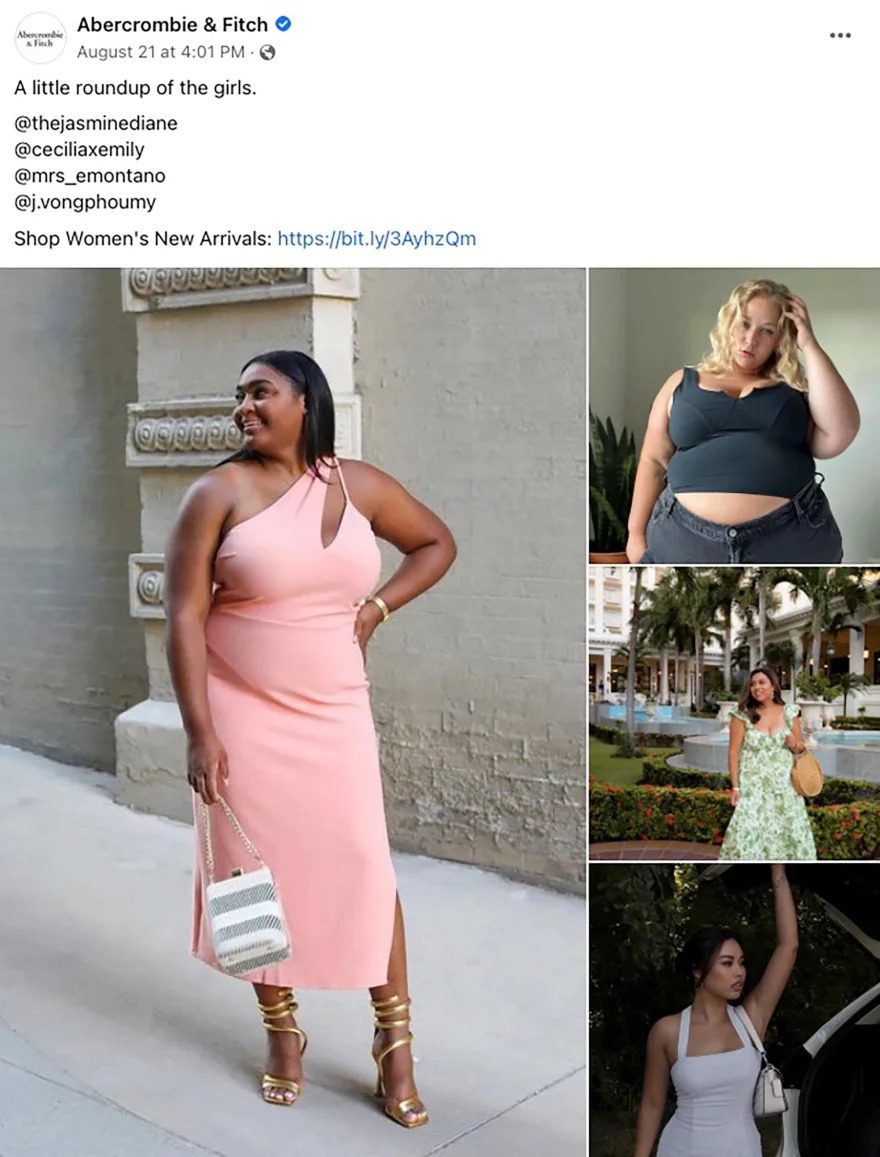Open the large pink dress photo

293,712
